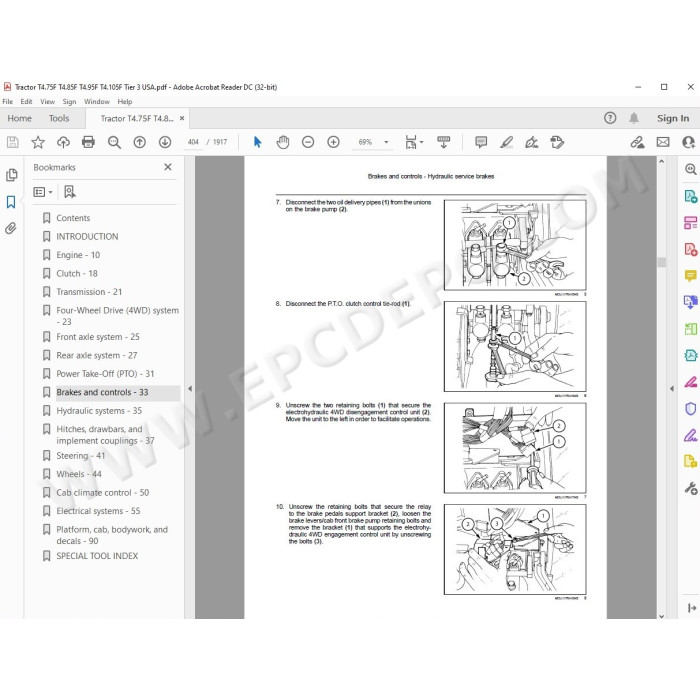
Task: Add a comment with the speech bubble icon
Action: 481,142
